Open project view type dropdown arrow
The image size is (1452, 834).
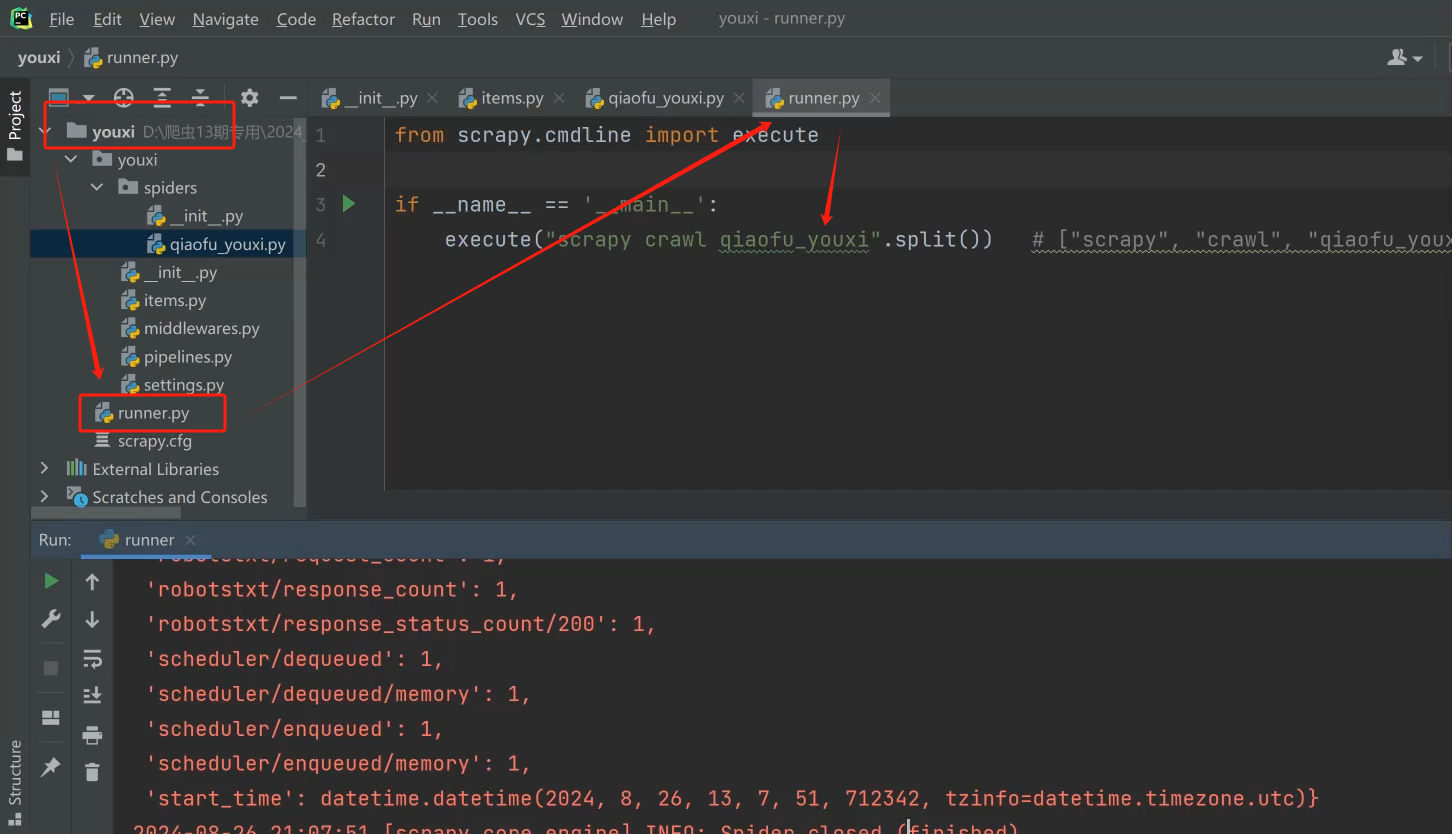pos(89,98)
